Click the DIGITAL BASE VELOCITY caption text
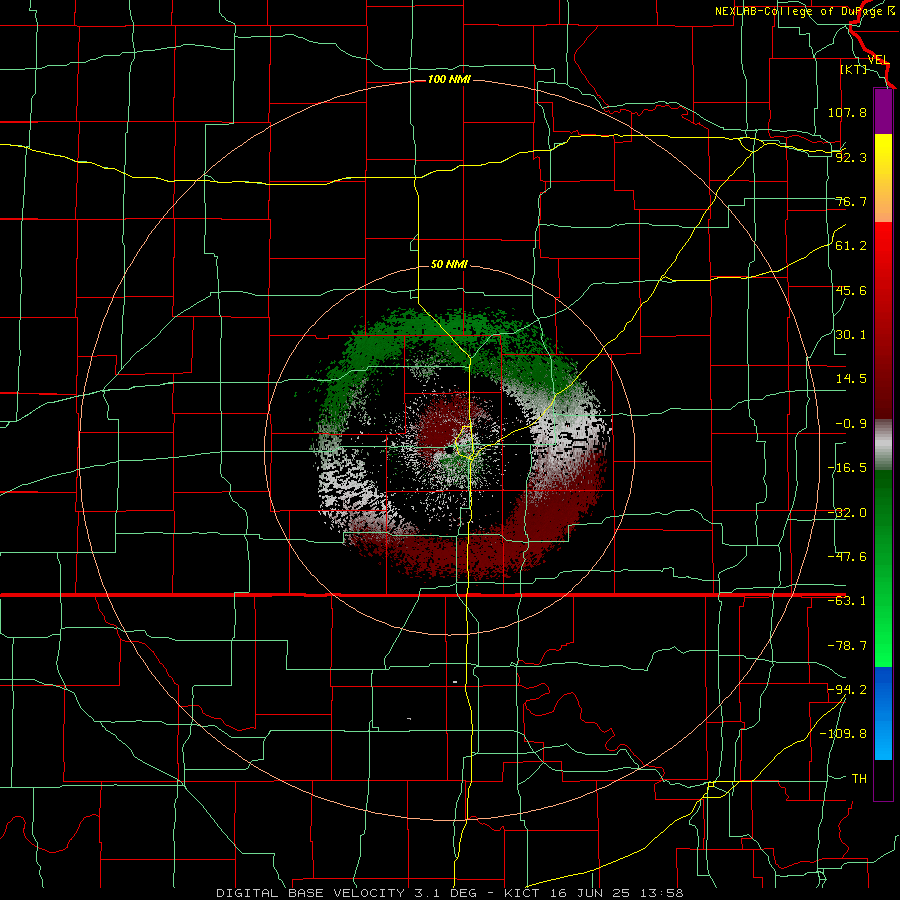Screen dimensions: 900x900 tap(310, 893)
